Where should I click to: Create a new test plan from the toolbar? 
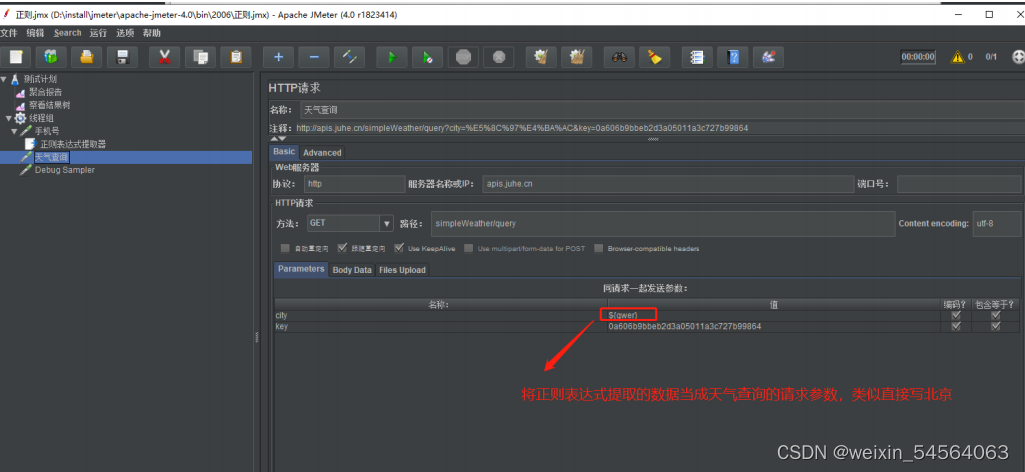click(x=16, y=58)
